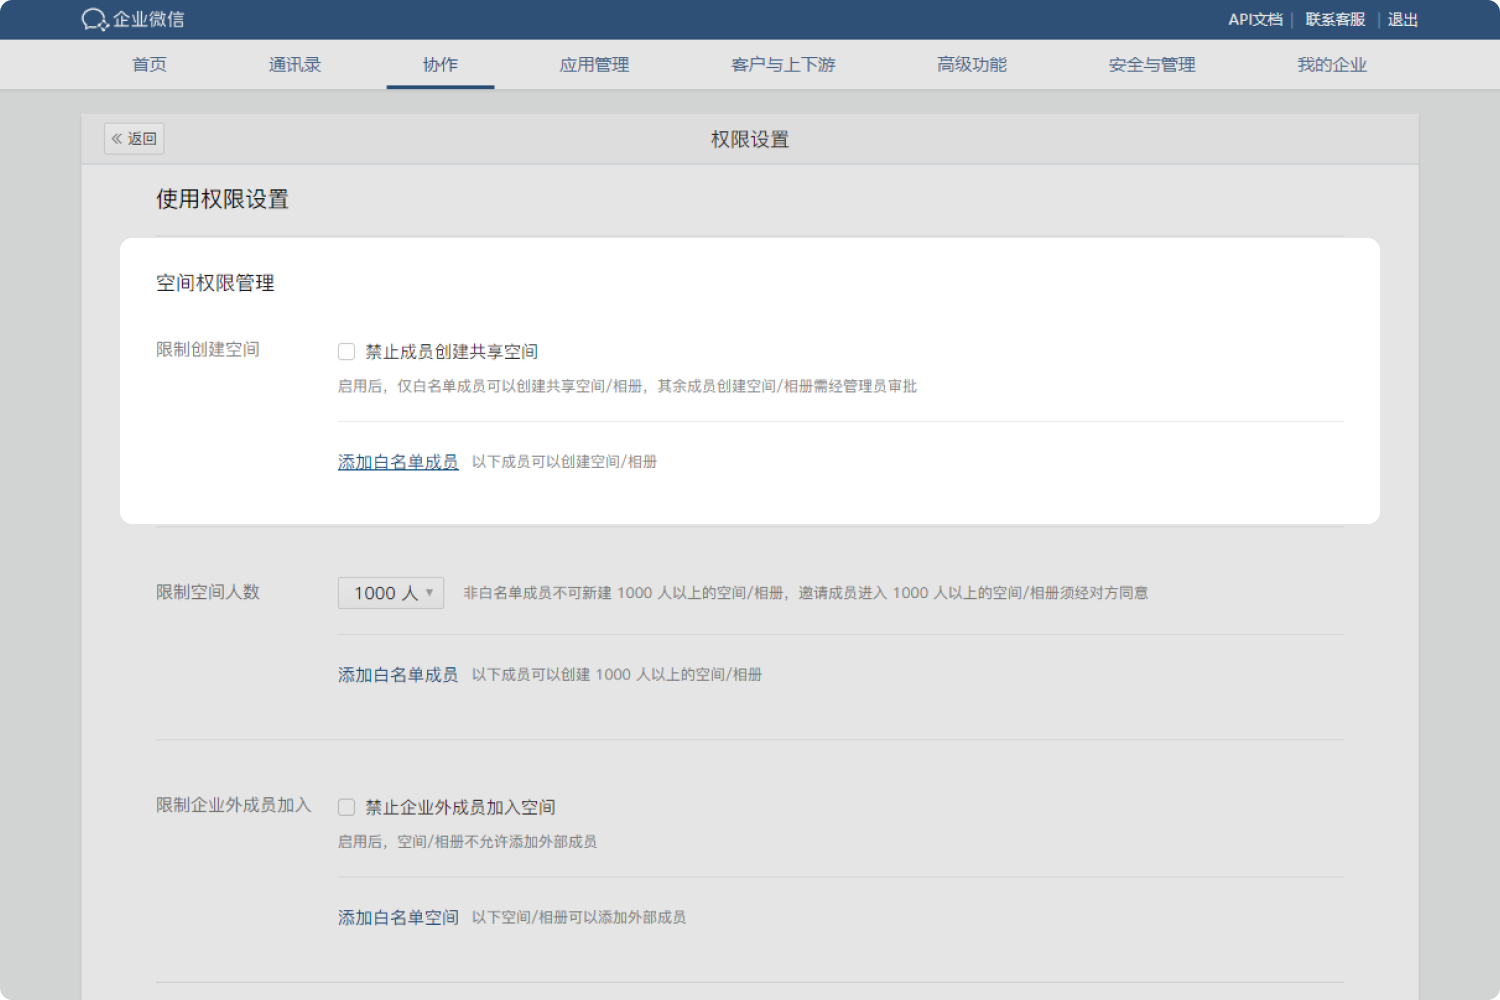This screenshot has height=1000, width=1500.
Task: Go to the 首页 tab
Action: pyautogui.click(x=148, y=64)
